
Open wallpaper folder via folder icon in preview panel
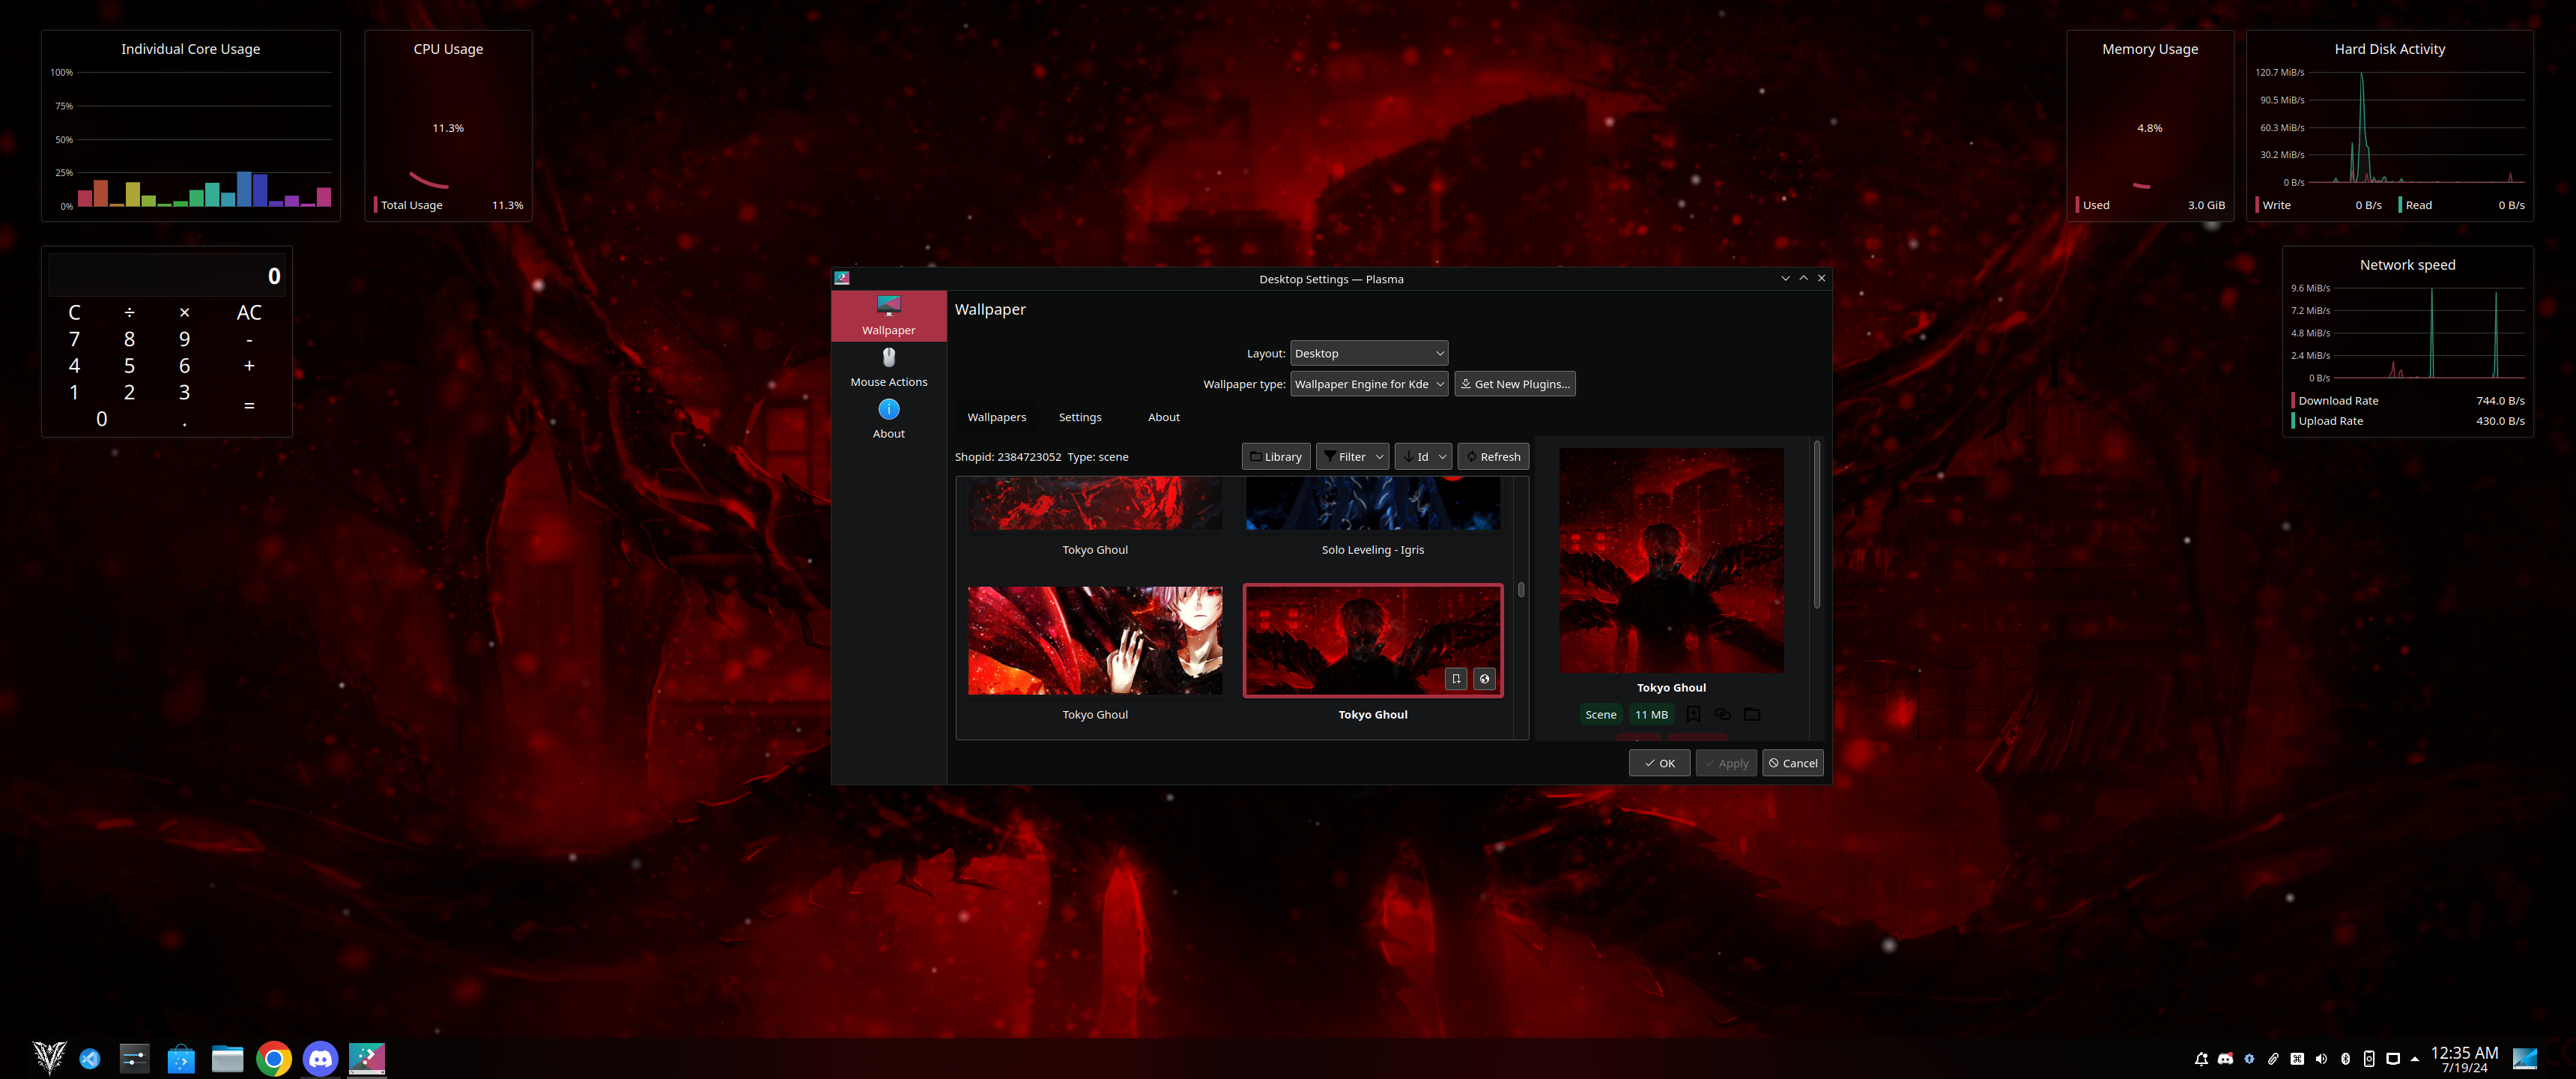coord(1752,714)
